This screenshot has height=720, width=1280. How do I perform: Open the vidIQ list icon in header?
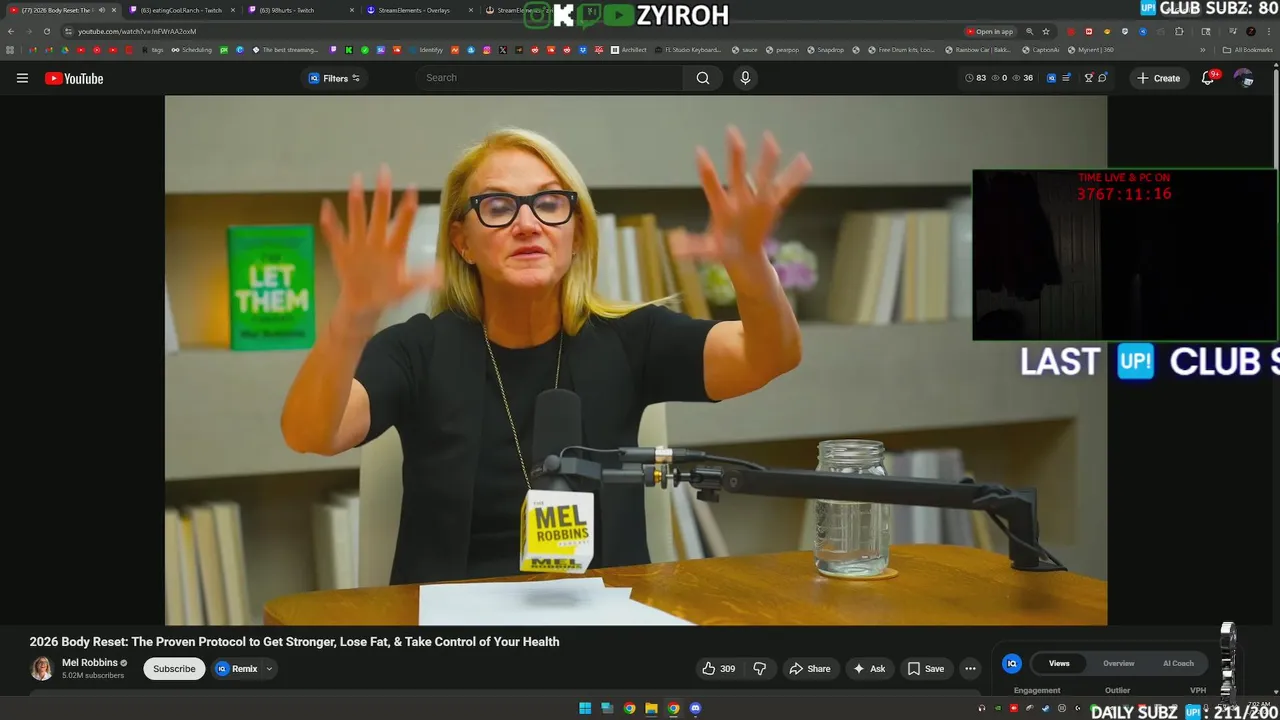click(x=1066, y=78)
